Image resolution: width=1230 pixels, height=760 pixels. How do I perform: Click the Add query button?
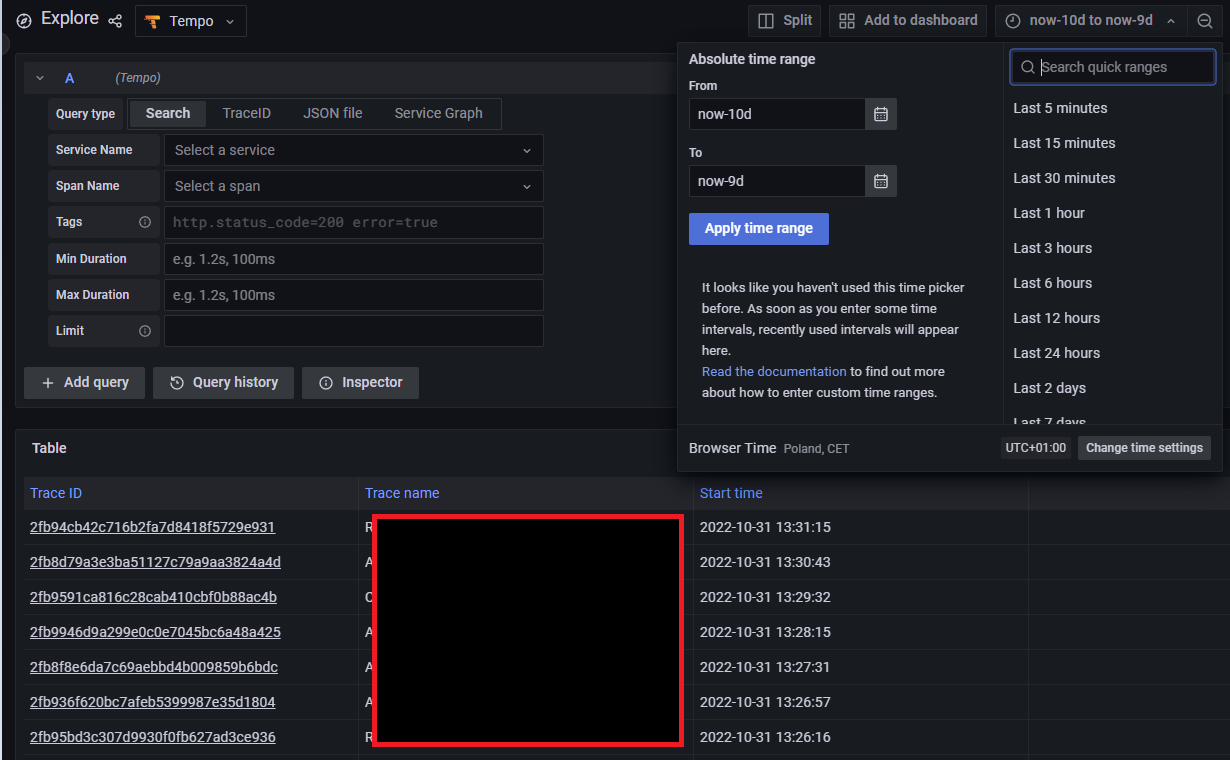(84, 382)
